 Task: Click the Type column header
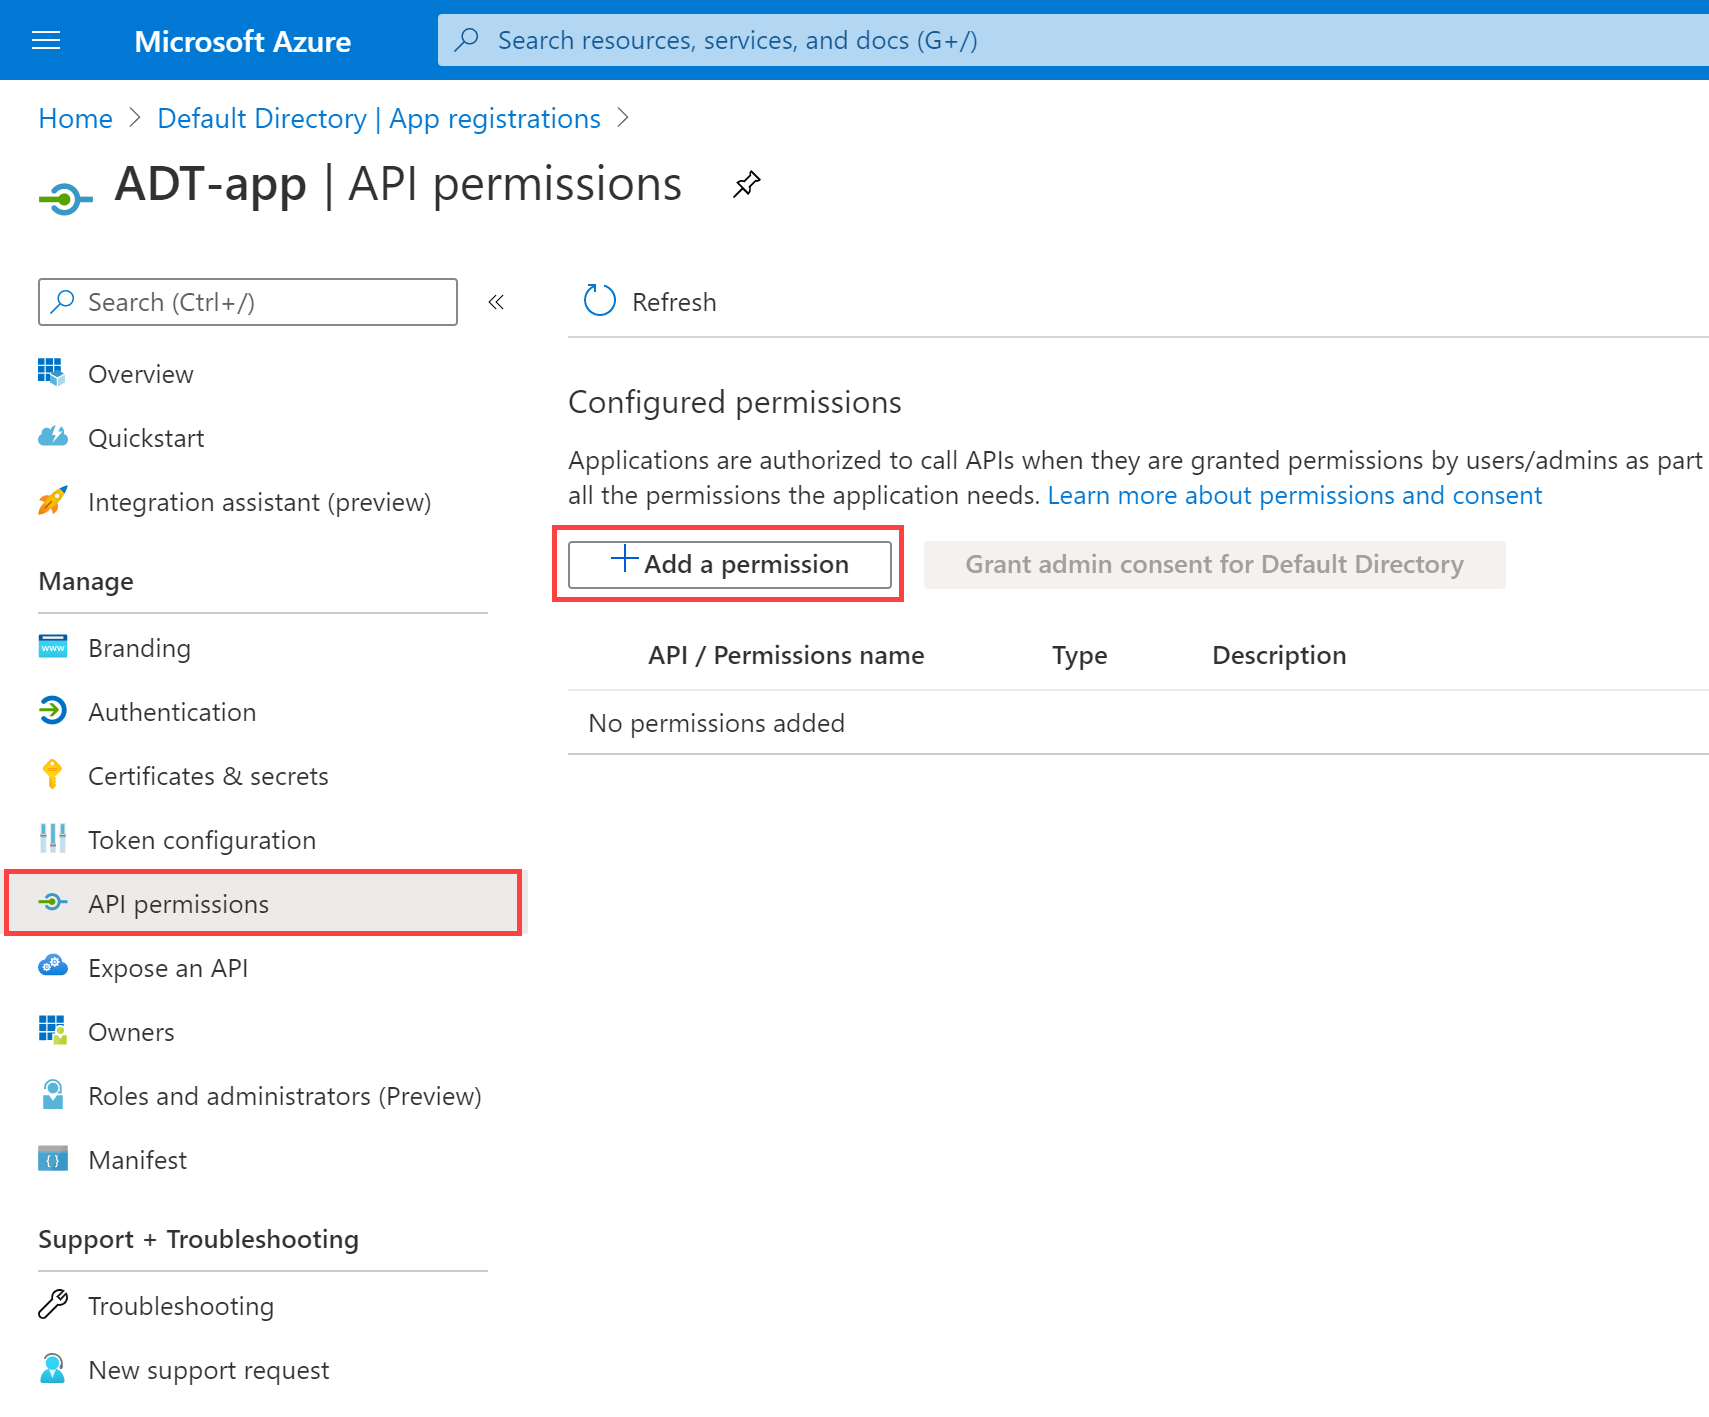[x=1079, y=656]
